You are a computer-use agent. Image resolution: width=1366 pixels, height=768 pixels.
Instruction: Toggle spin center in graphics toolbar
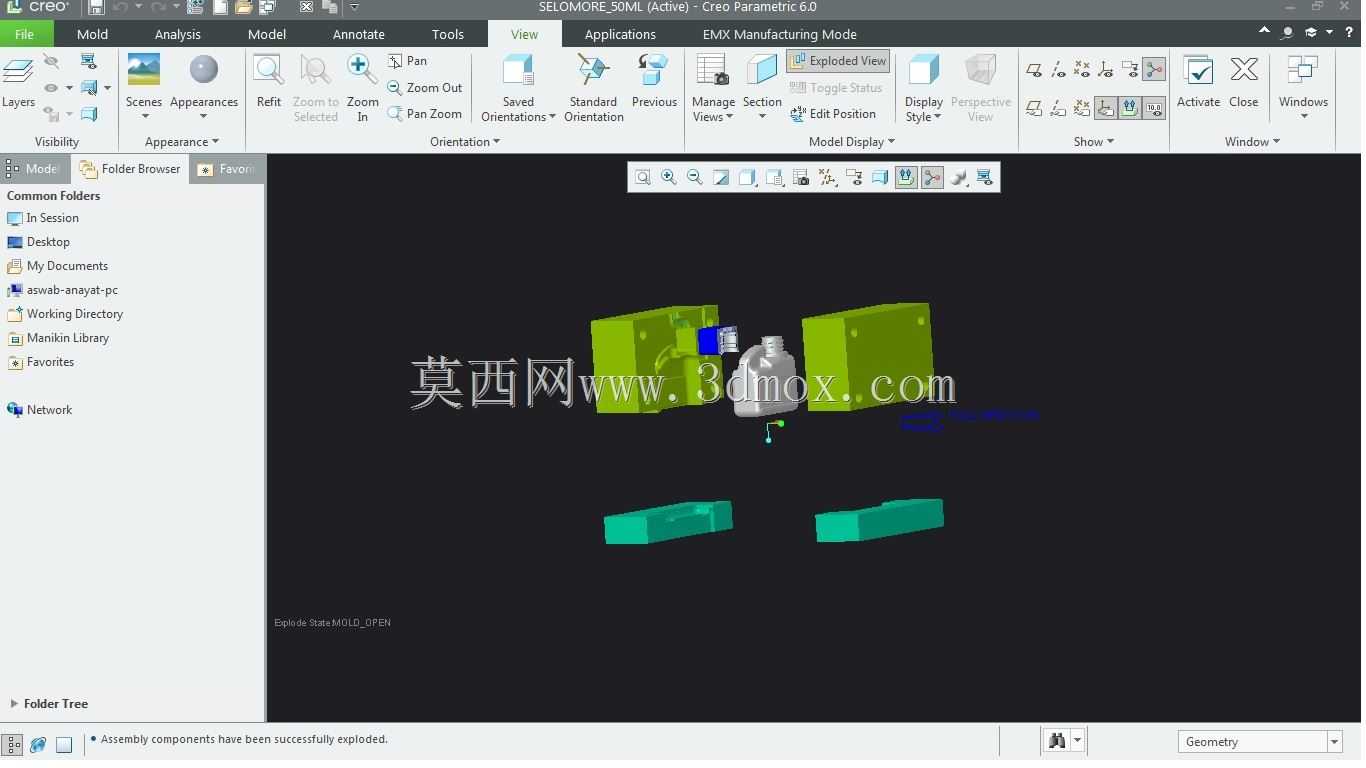(932, 177)
